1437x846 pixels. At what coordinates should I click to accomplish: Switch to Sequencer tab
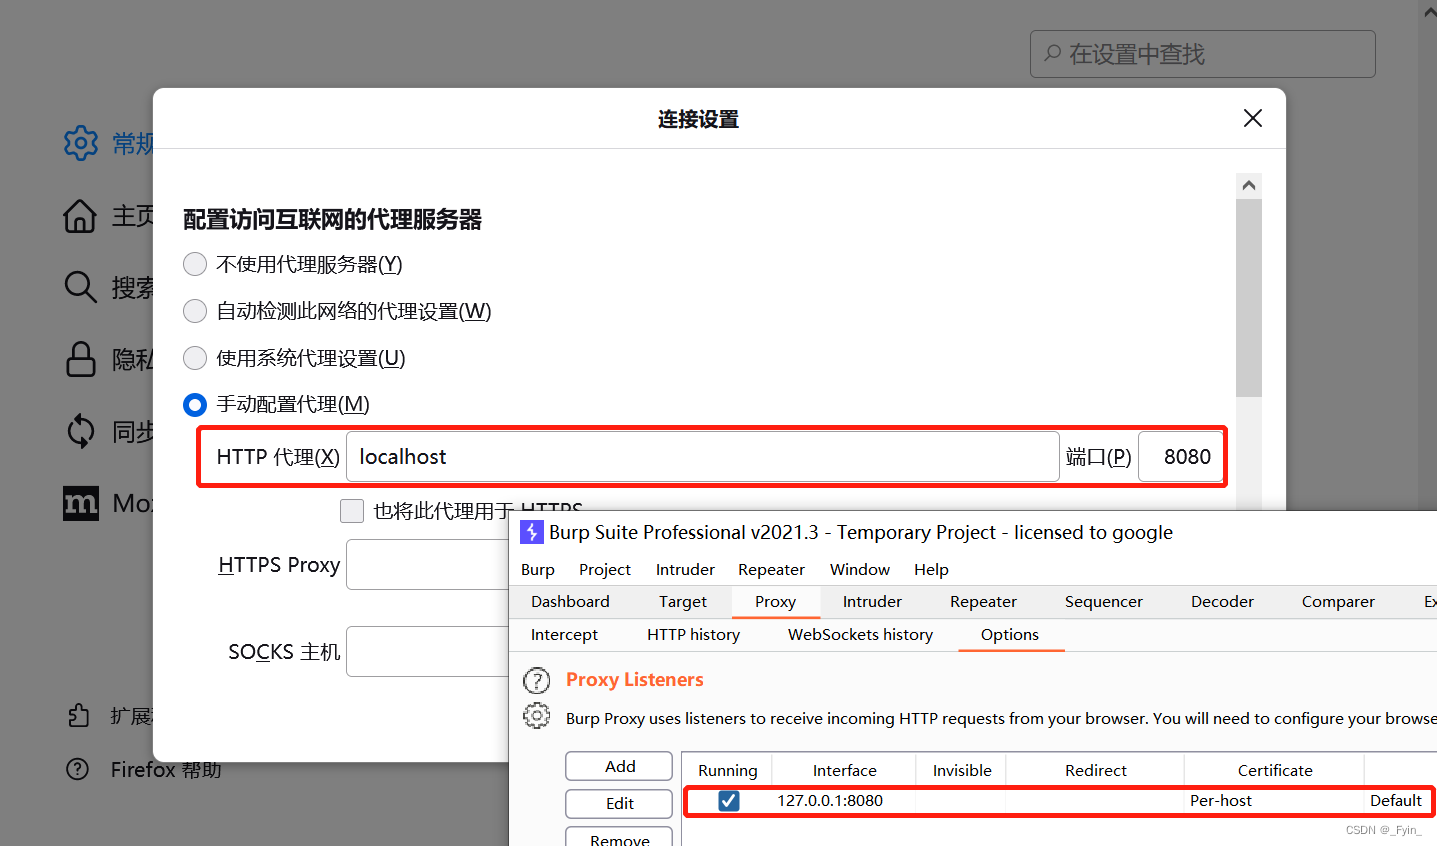tap(1104, 601)
